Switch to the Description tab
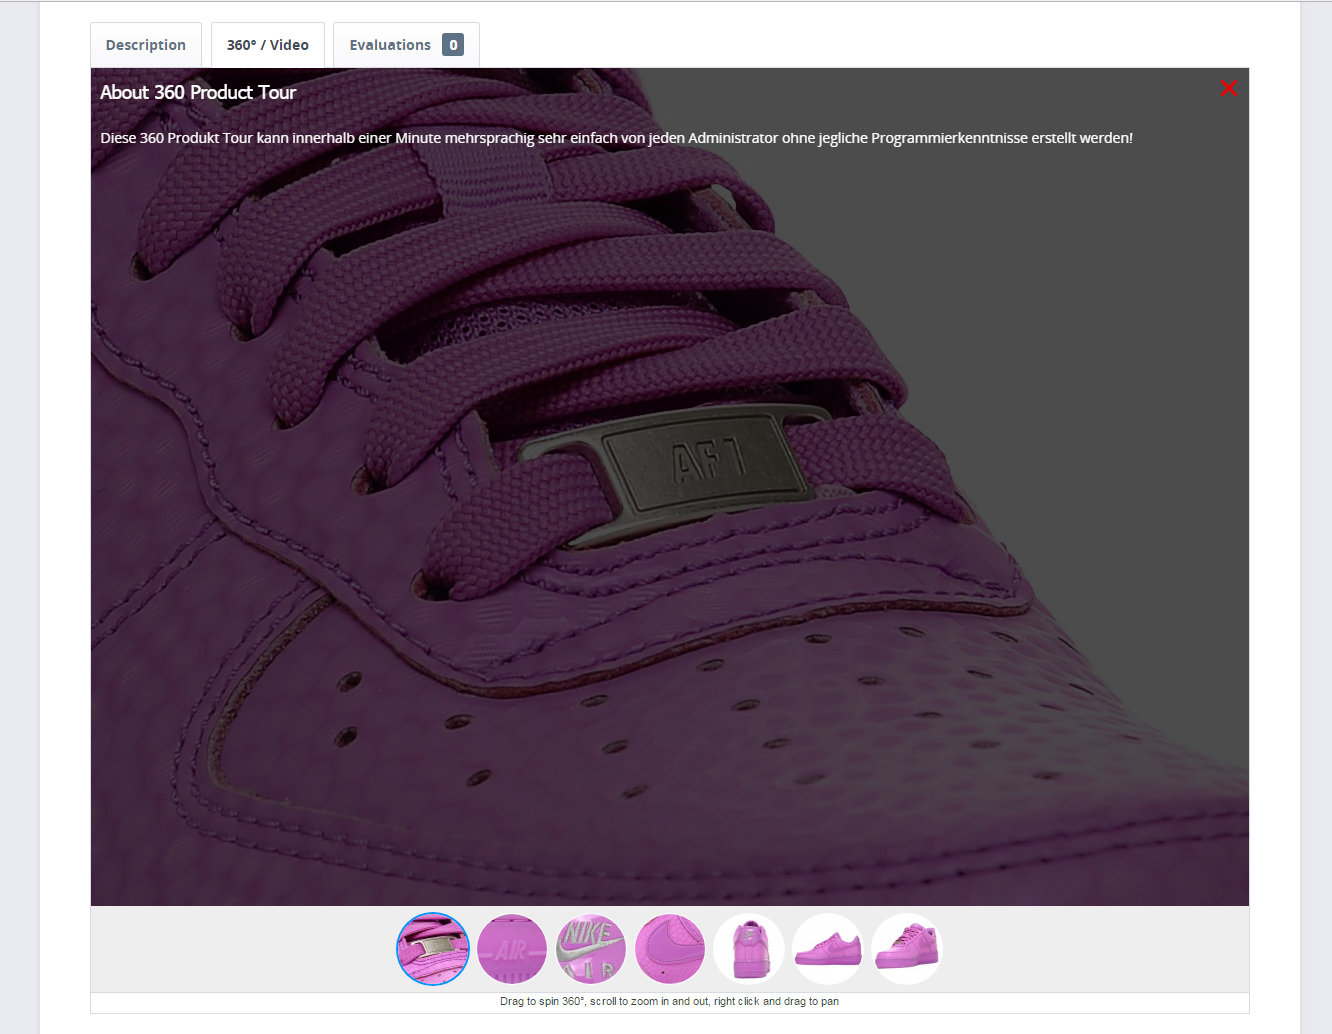Viewport: 1332px width, 1034px height. (x=146, y=45)
